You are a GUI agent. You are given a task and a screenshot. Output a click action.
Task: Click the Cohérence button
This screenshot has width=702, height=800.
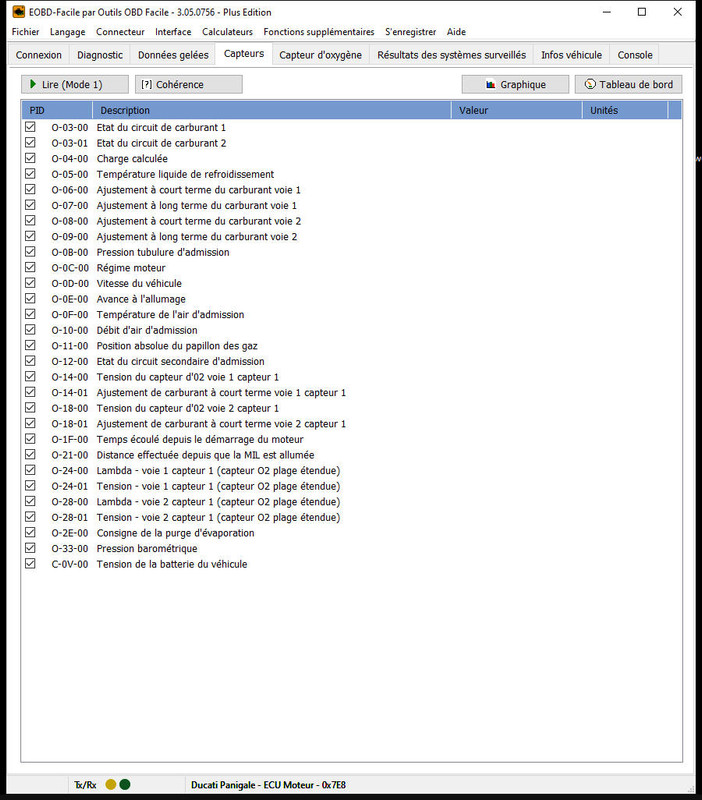pyautogui.click(x=188, y=84)
